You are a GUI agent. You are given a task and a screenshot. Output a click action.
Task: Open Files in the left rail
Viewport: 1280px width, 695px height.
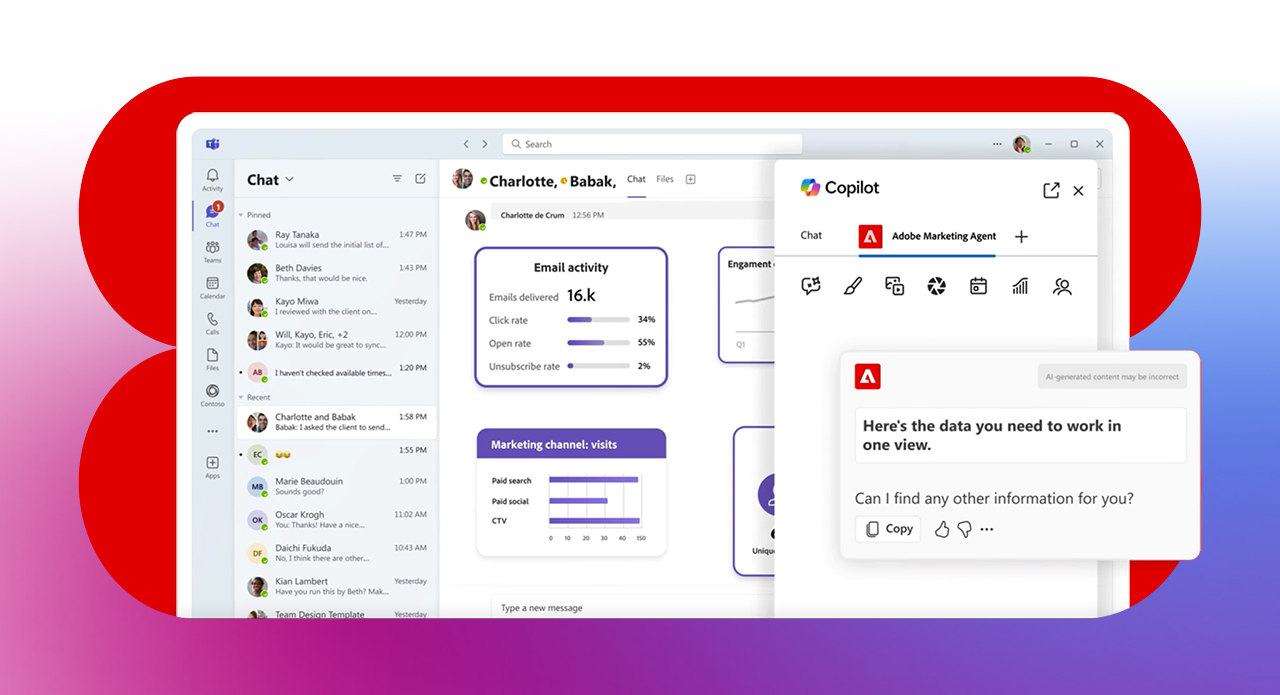click(212, 360)
